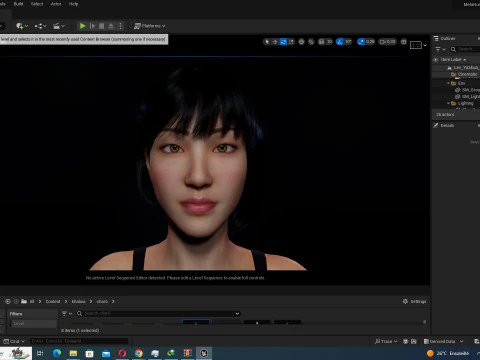Viewport: 480px width, 360px height.
Task: Click the surface snapping icon
Action: [x=311, y=42]
